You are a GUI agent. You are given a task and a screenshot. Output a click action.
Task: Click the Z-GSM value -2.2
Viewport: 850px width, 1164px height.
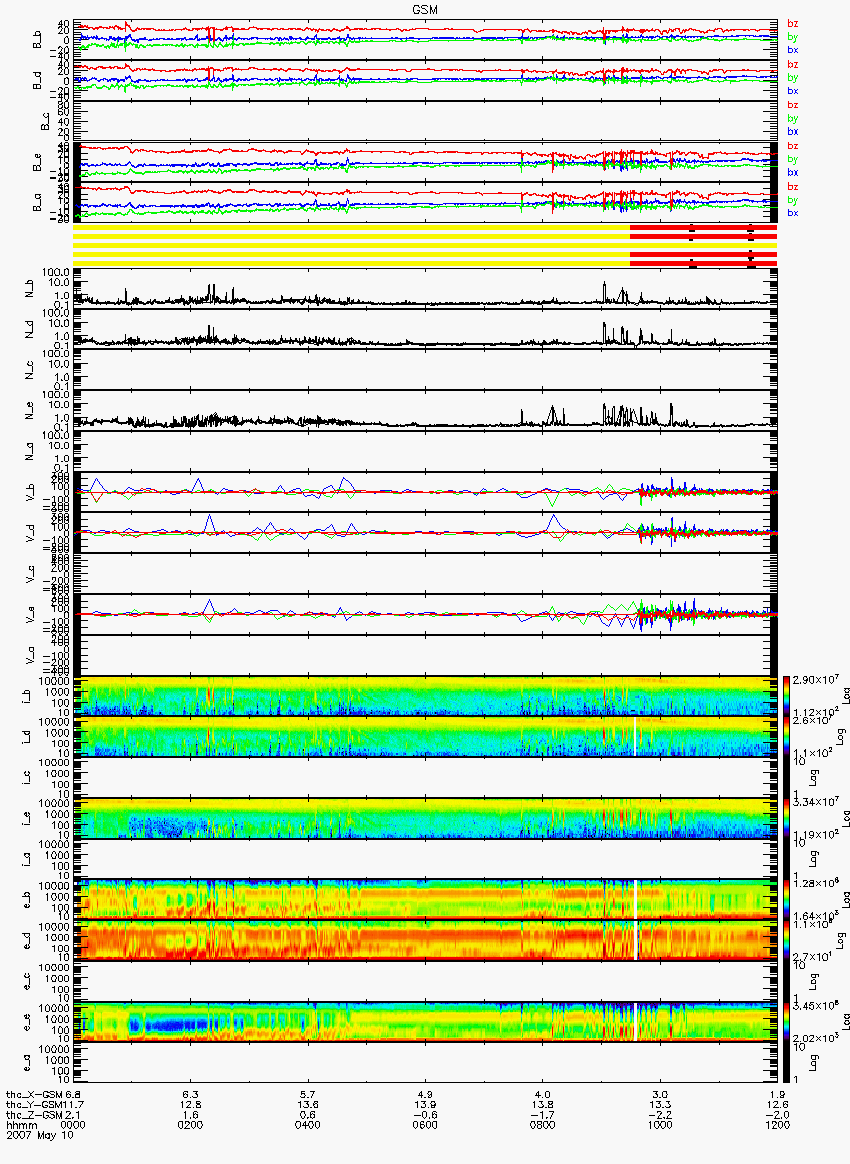tap(660, 1115)
